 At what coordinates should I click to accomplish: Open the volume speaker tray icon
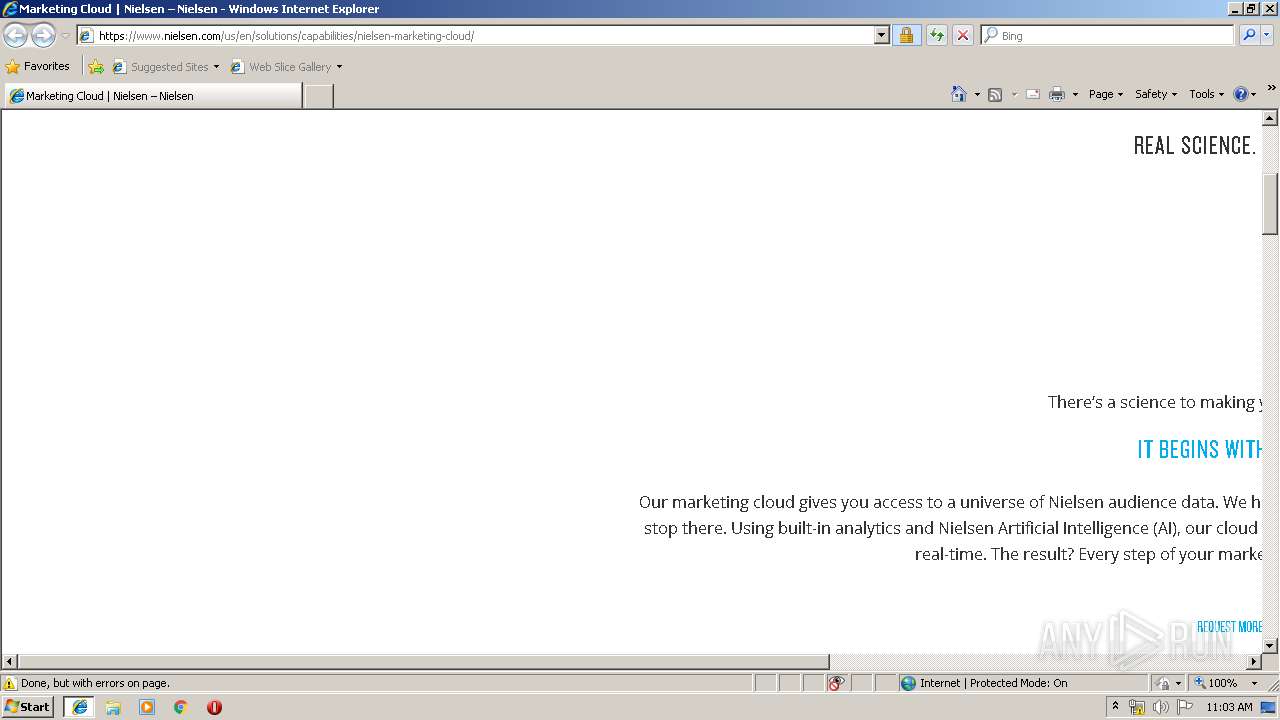point(1160,707)
